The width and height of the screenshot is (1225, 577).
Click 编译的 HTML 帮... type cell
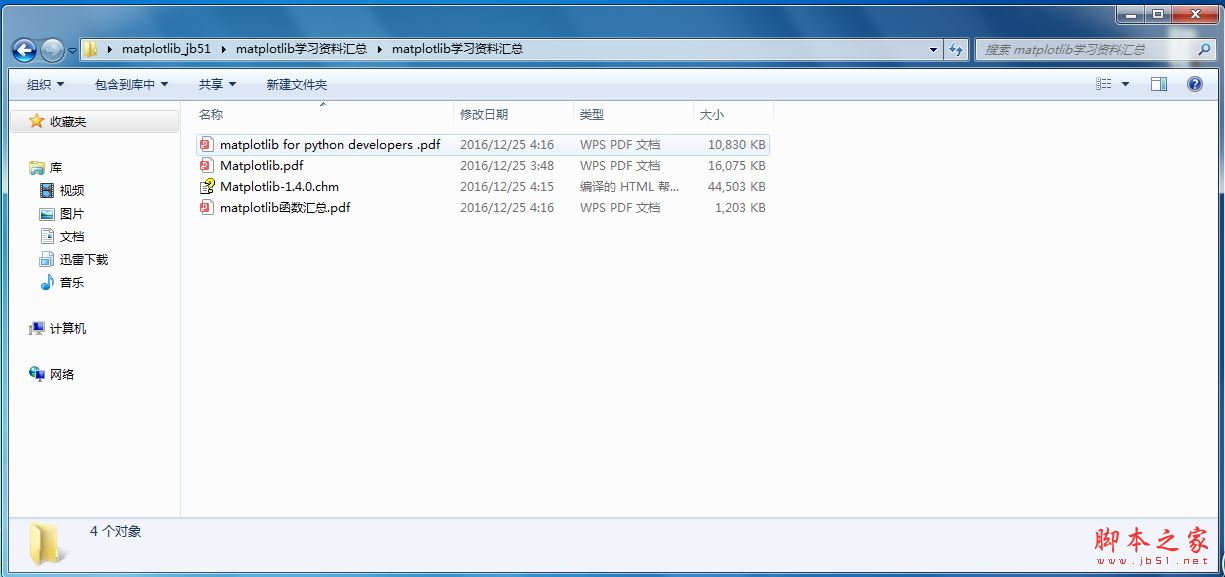coord(630,187)
